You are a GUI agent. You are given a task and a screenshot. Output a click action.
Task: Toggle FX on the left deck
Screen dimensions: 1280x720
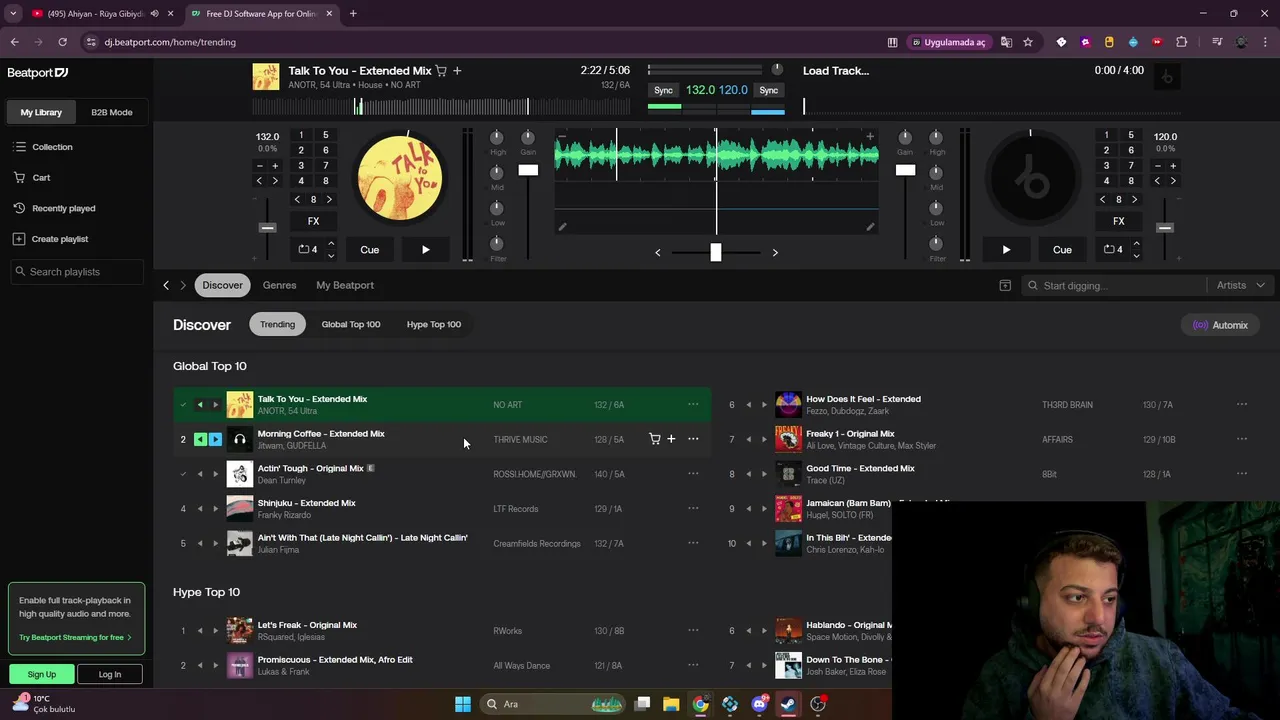point(313,221)
